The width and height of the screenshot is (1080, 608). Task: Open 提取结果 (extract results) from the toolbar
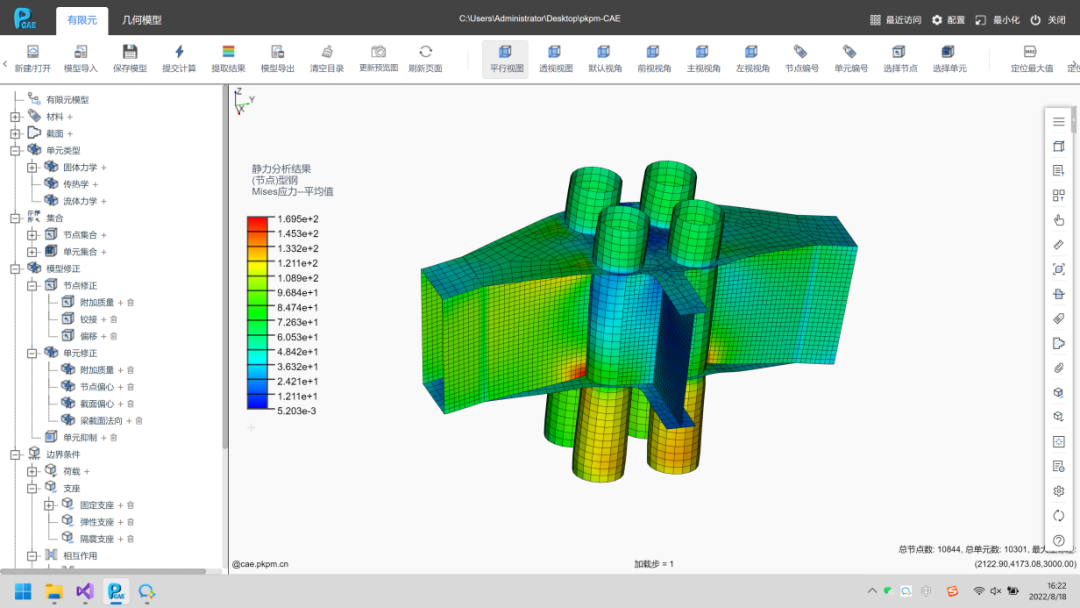click(x=228, y=52)
